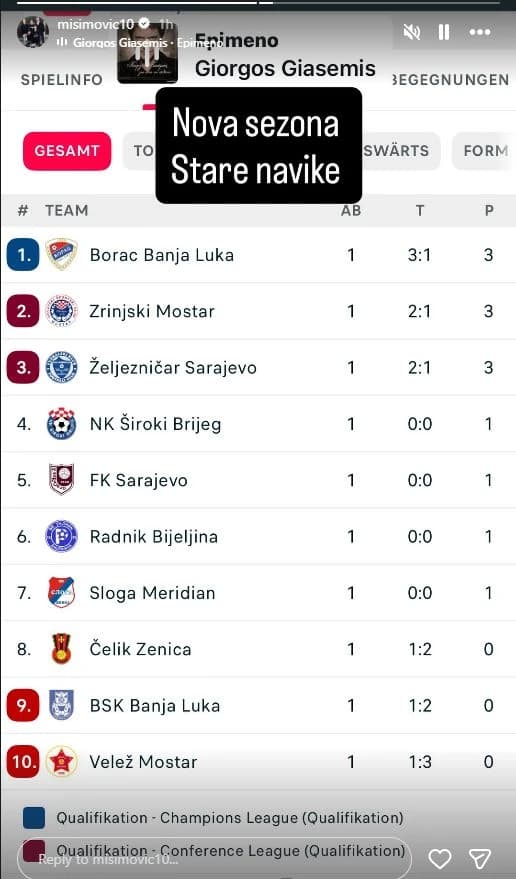The width and height of the screenshot is (516, 879).
Task: Open the Velež Mostar team row
Action: coord(258,762)
